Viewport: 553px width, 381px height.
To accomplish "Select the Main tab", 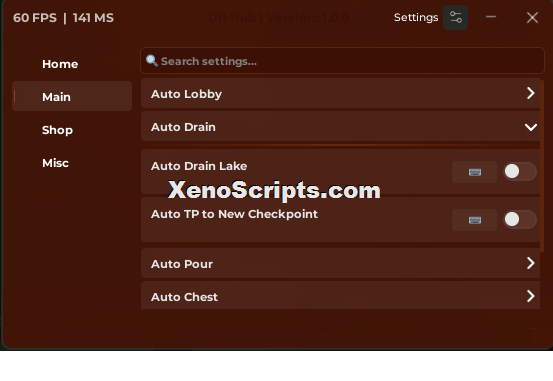I will [72, 96].
